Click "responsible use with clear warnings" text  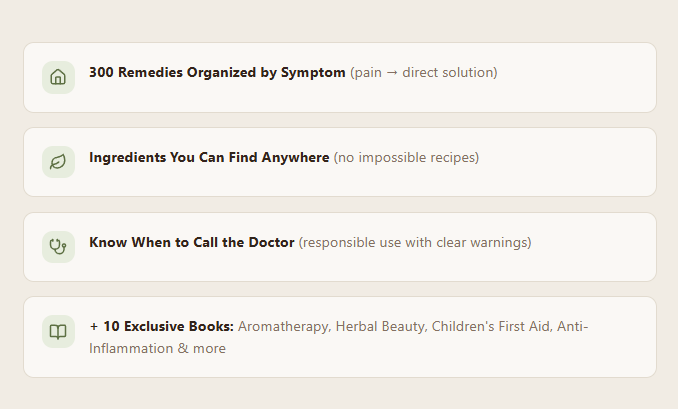click(415, 242)
